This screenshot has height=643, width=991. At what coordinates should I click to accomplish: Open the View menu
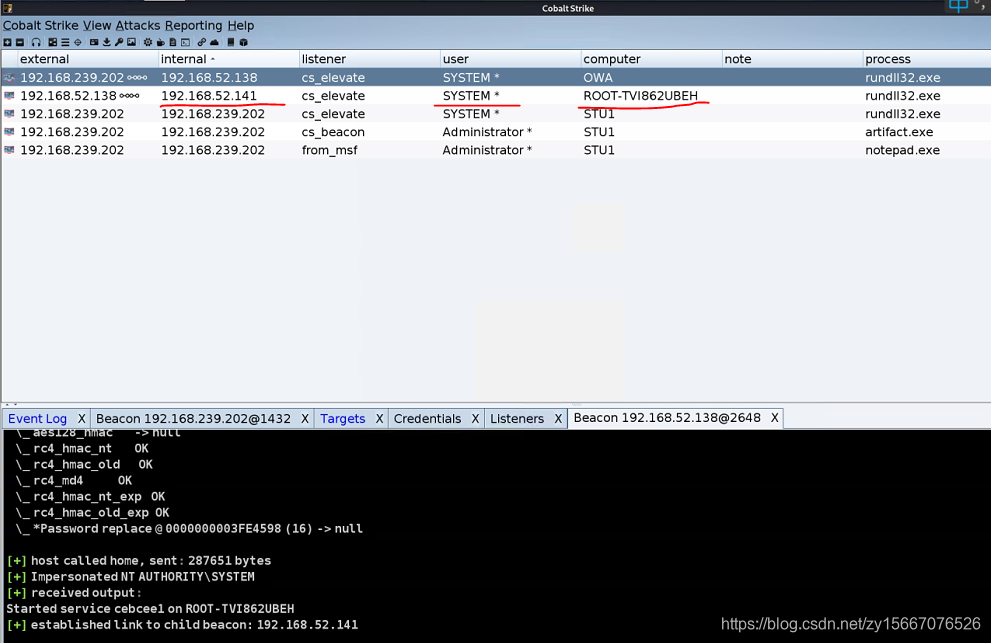pos(97,26)
